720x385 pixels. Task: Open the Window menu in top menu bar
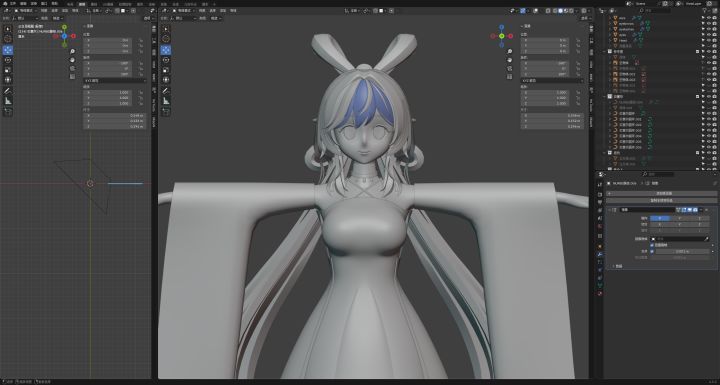44,3
